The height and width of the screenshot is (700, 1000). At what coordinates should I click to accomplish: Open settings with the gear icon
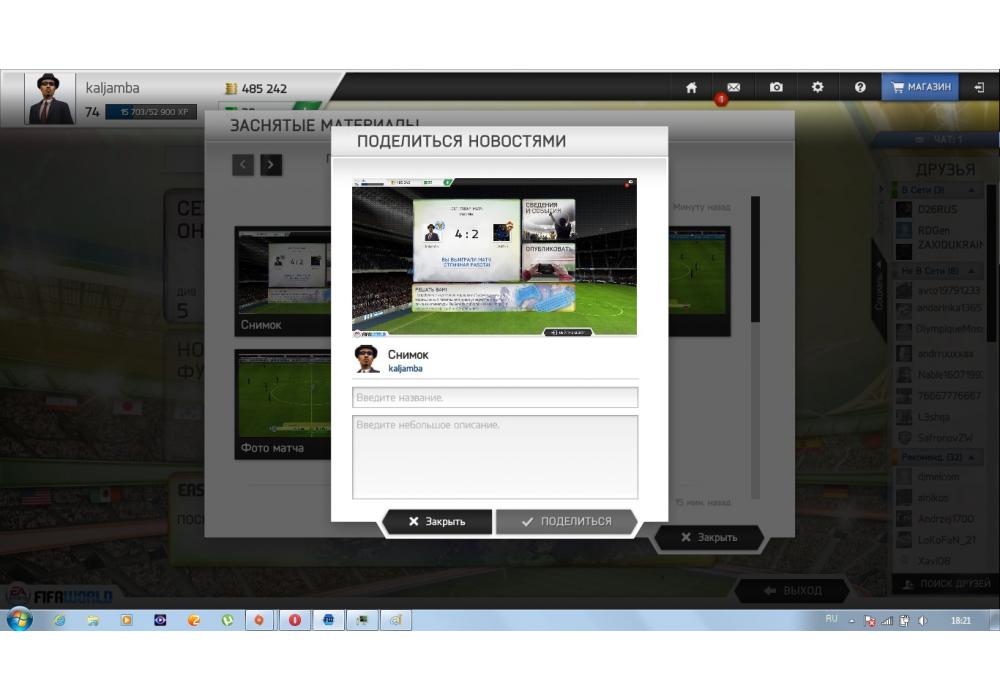point(818,87)
